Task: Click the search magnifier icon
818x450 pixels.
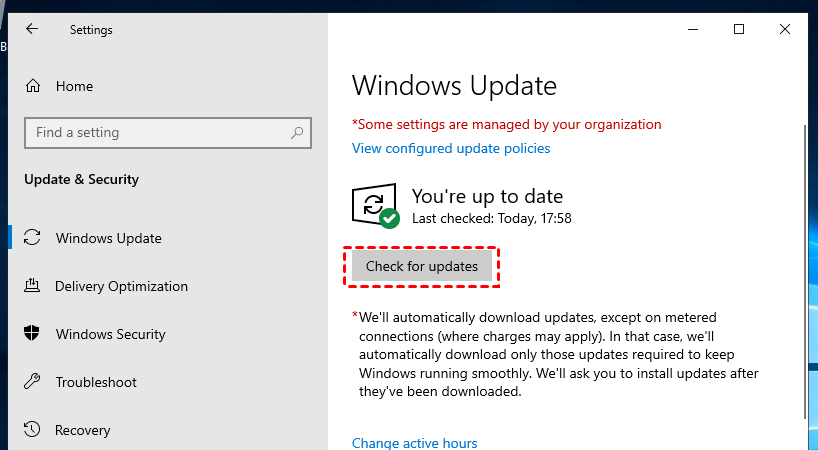Action: coord(297,132)
